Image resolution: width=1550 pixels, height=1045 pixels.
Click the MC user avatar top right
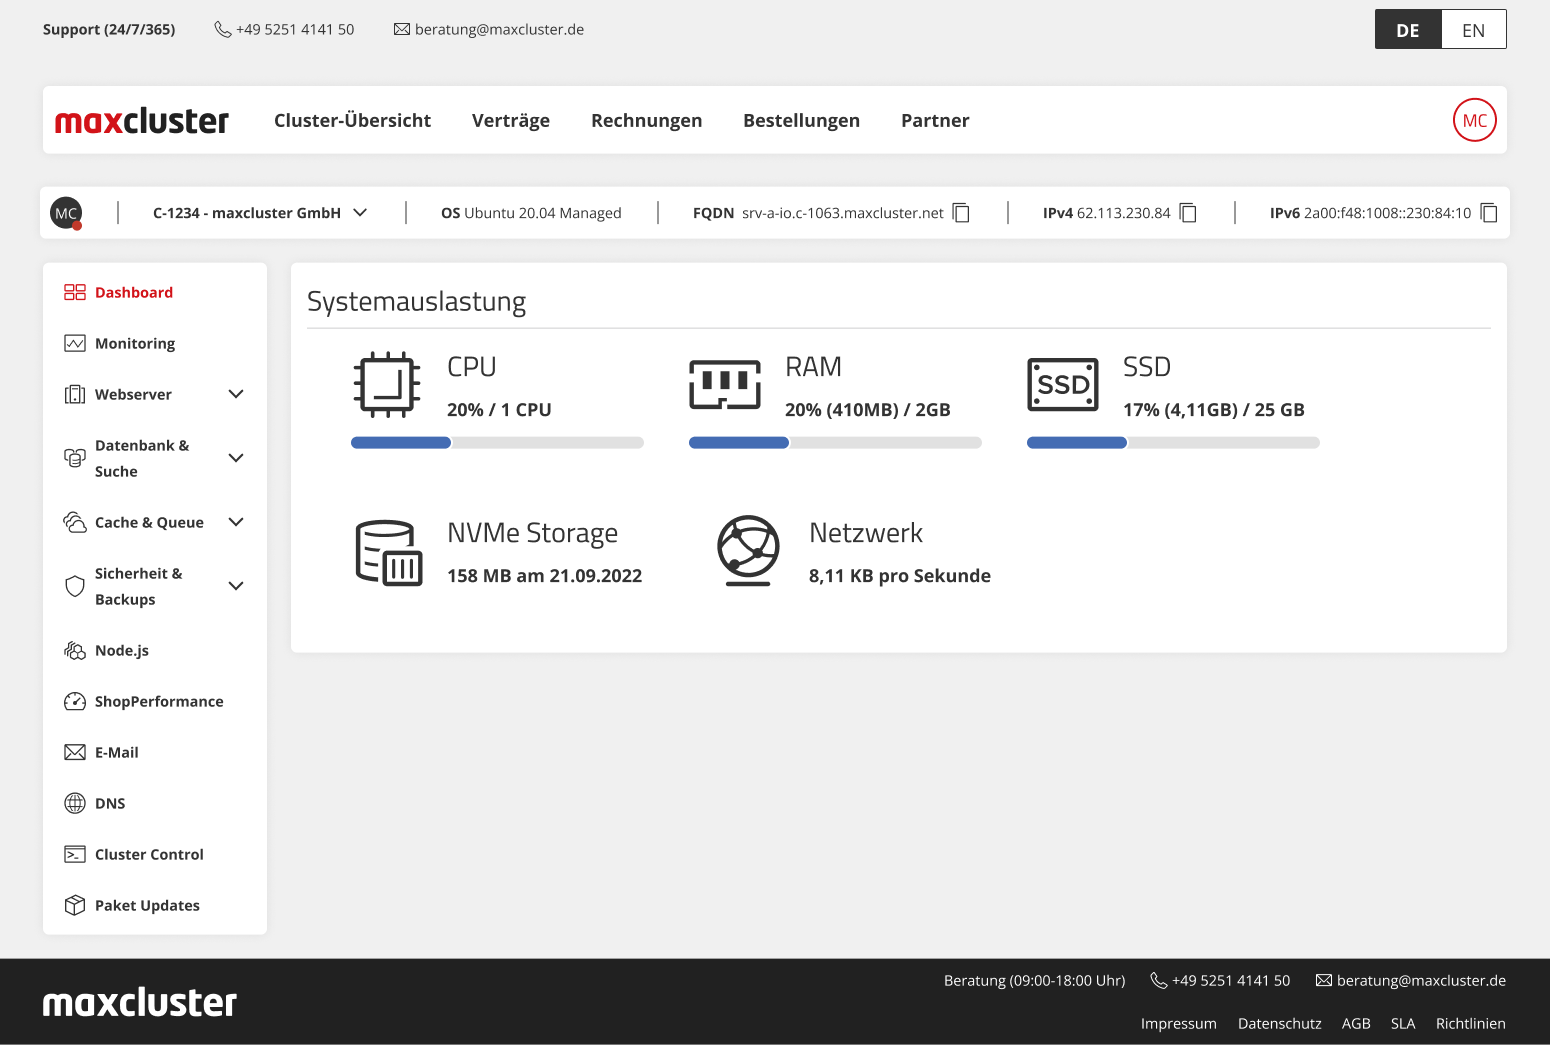pyautogui.click(x=1474, y=120)
